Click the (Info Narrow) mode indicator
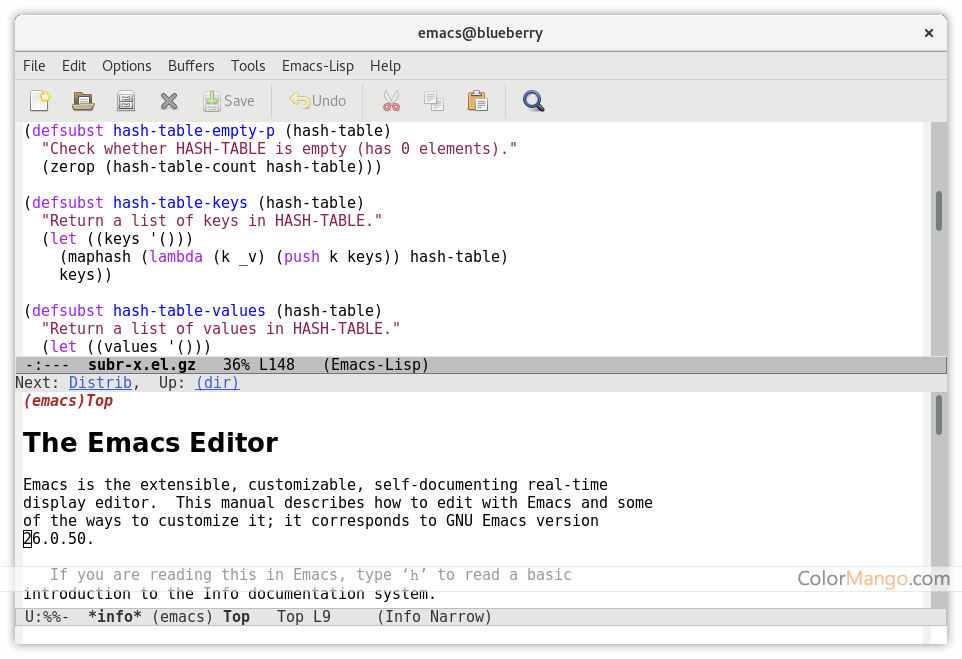Viewport: 962px width, 659px height. pos(434,617)
